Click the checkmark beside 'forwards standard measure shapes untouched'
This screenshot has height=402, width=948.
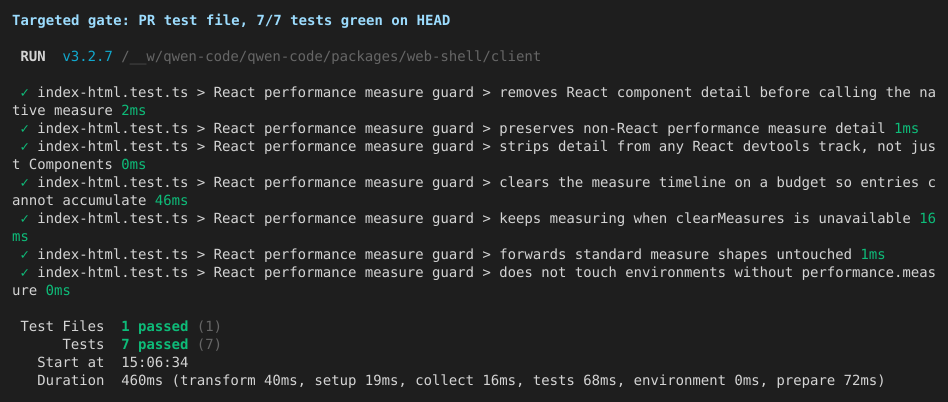click(25, 254)
